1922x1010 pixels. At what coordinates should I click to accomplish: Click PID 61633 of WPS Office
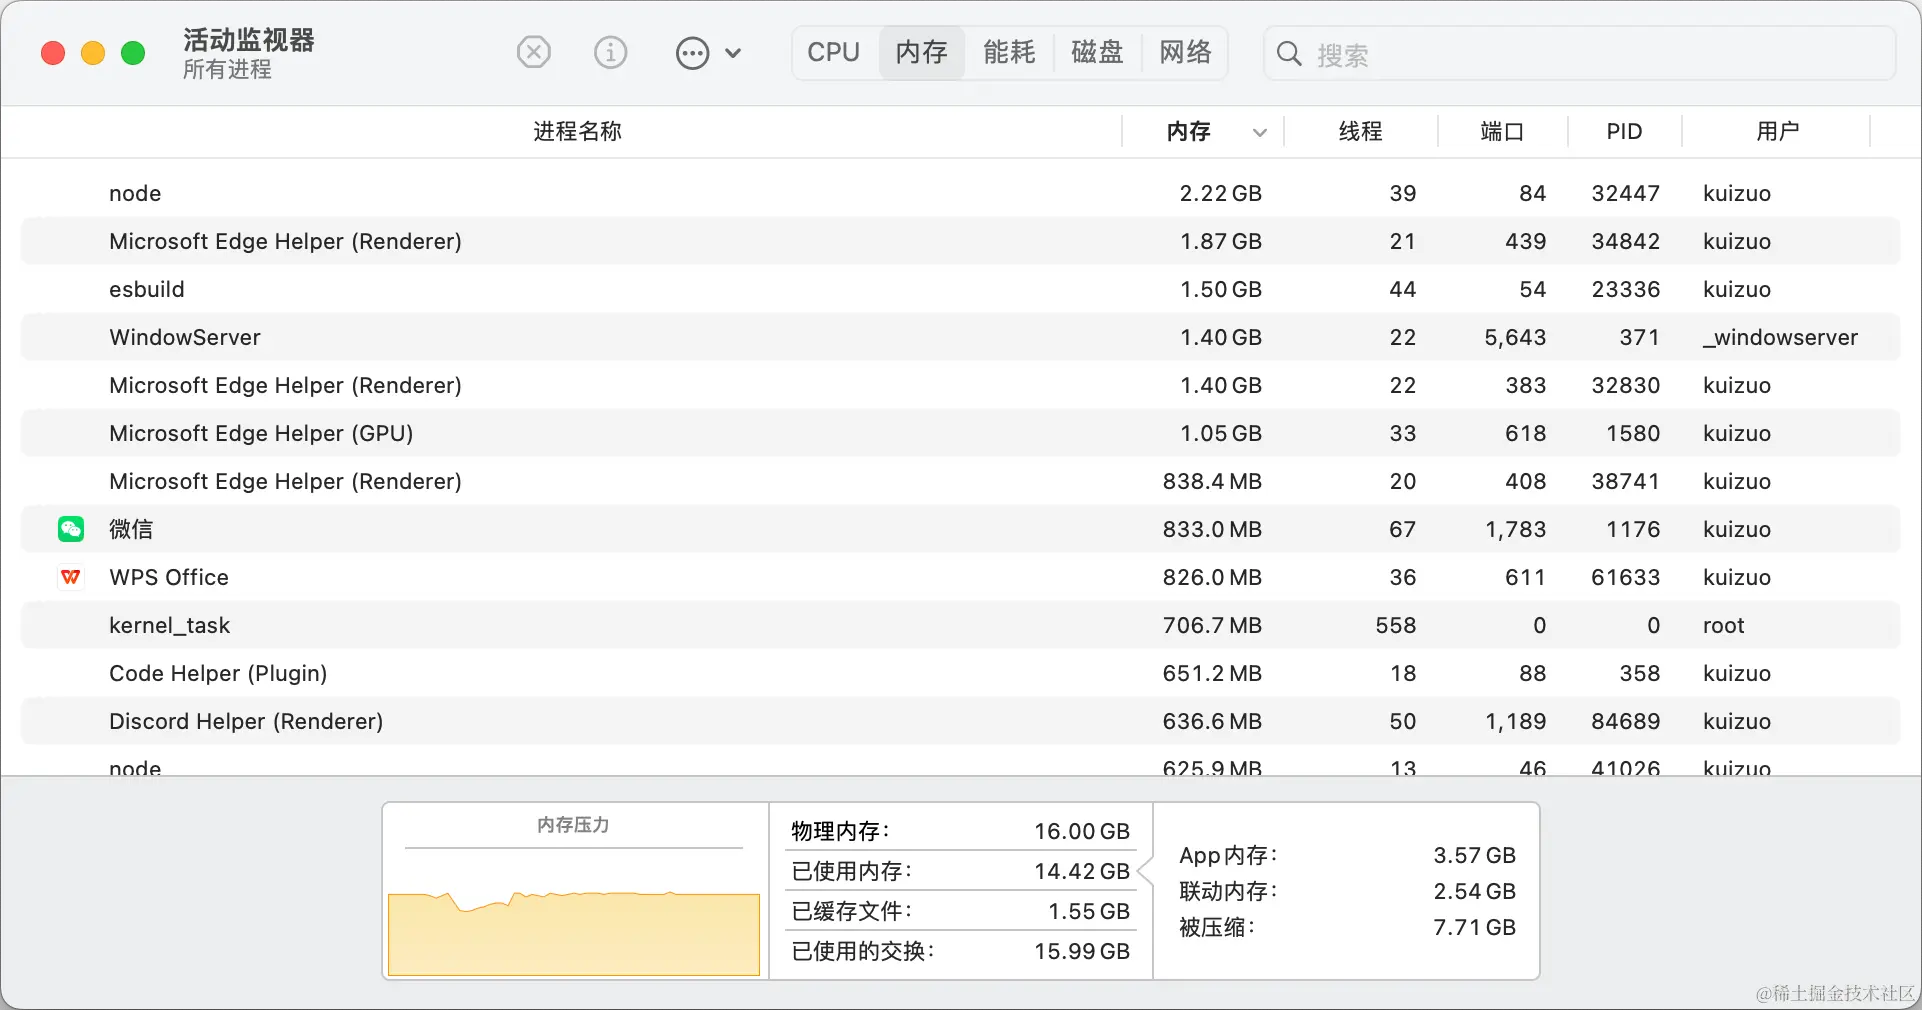point(1625,577)
